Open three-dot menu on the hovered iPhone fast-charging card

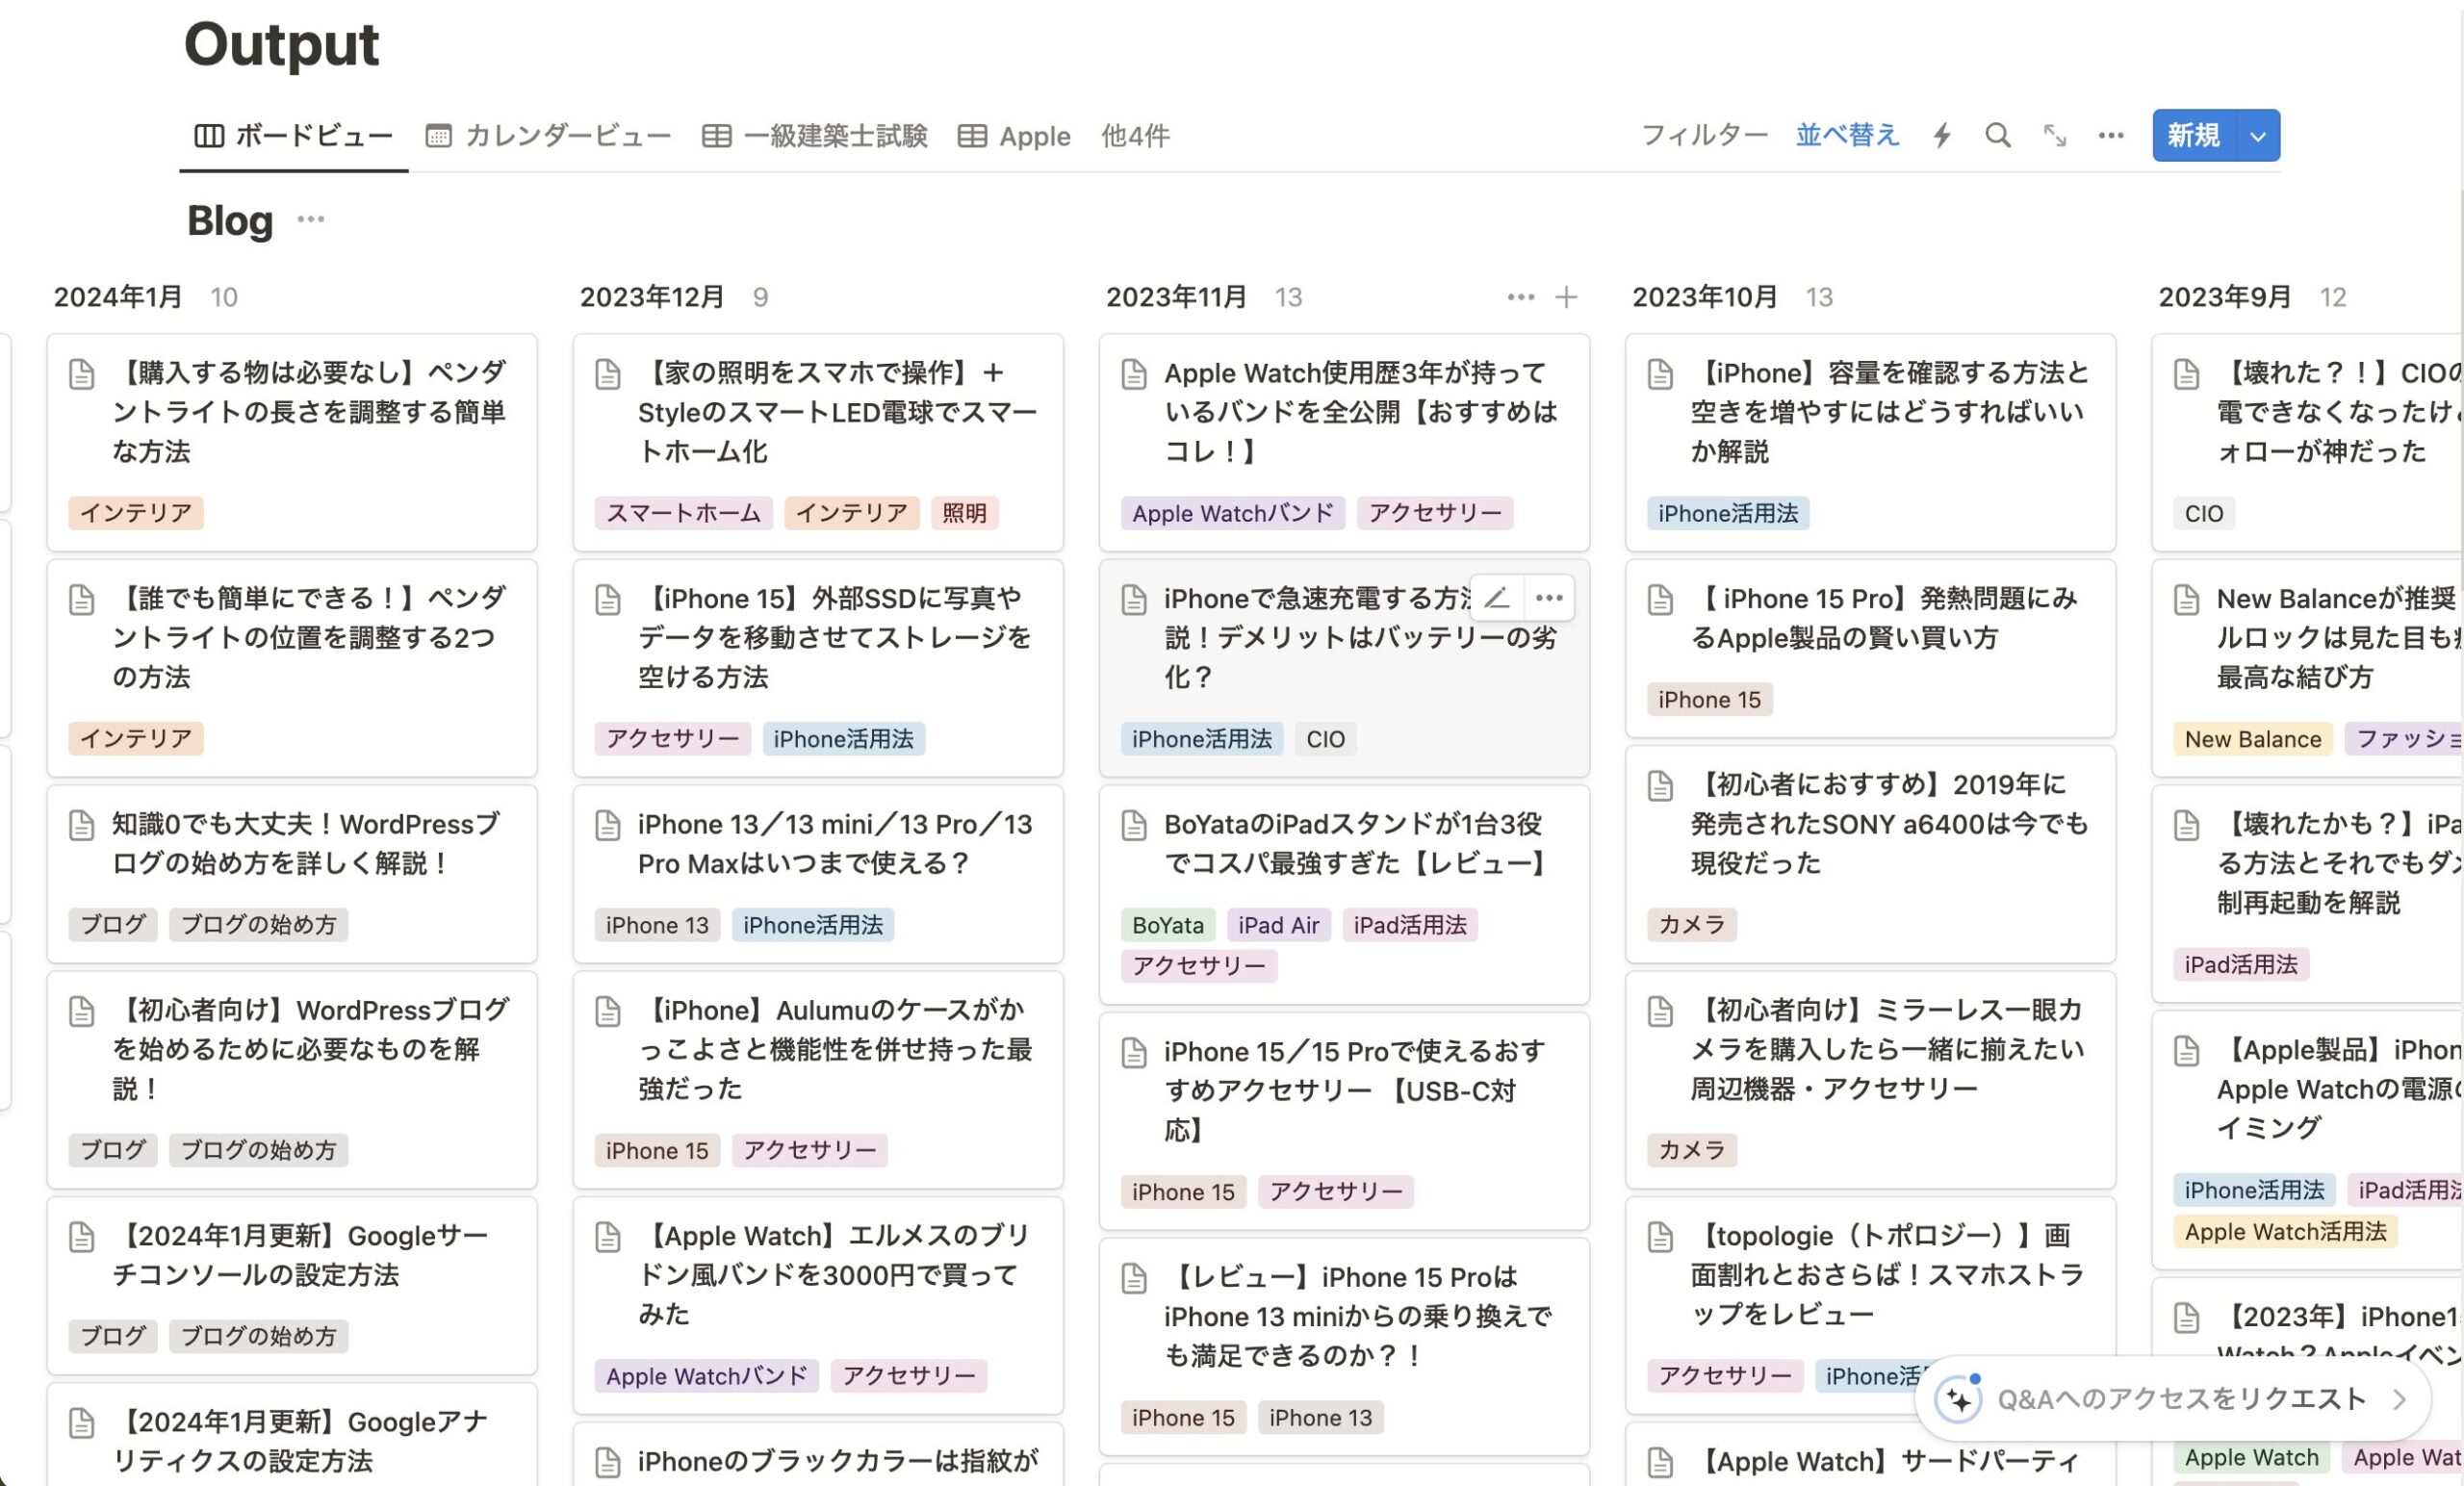click(1549, 598)
